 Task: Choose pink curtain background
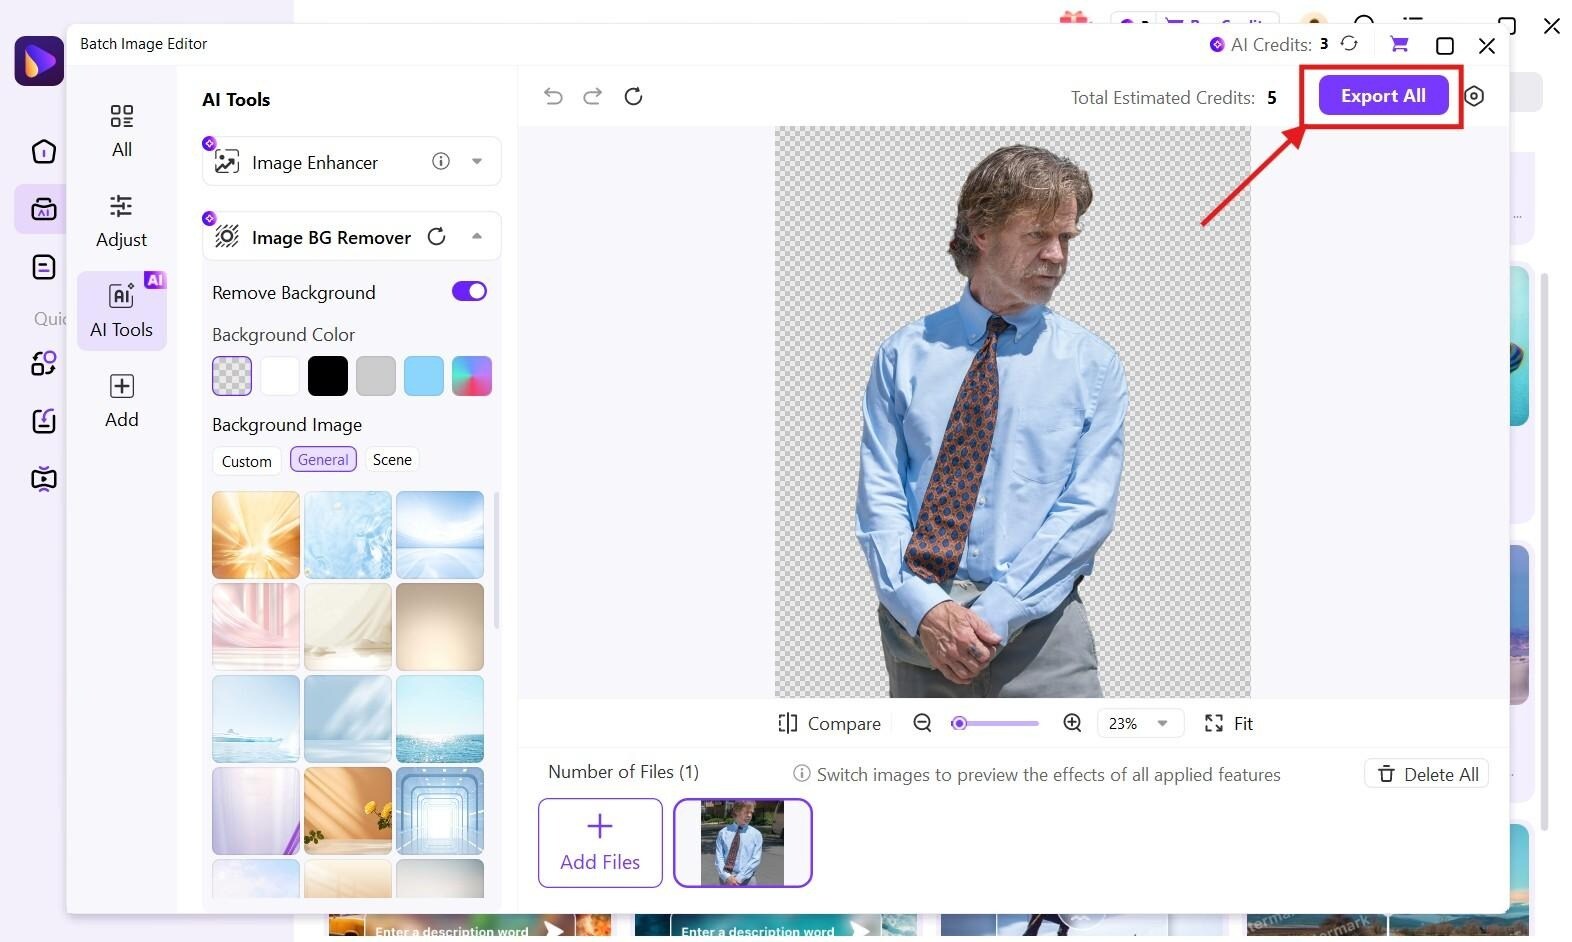click(256, 627)
